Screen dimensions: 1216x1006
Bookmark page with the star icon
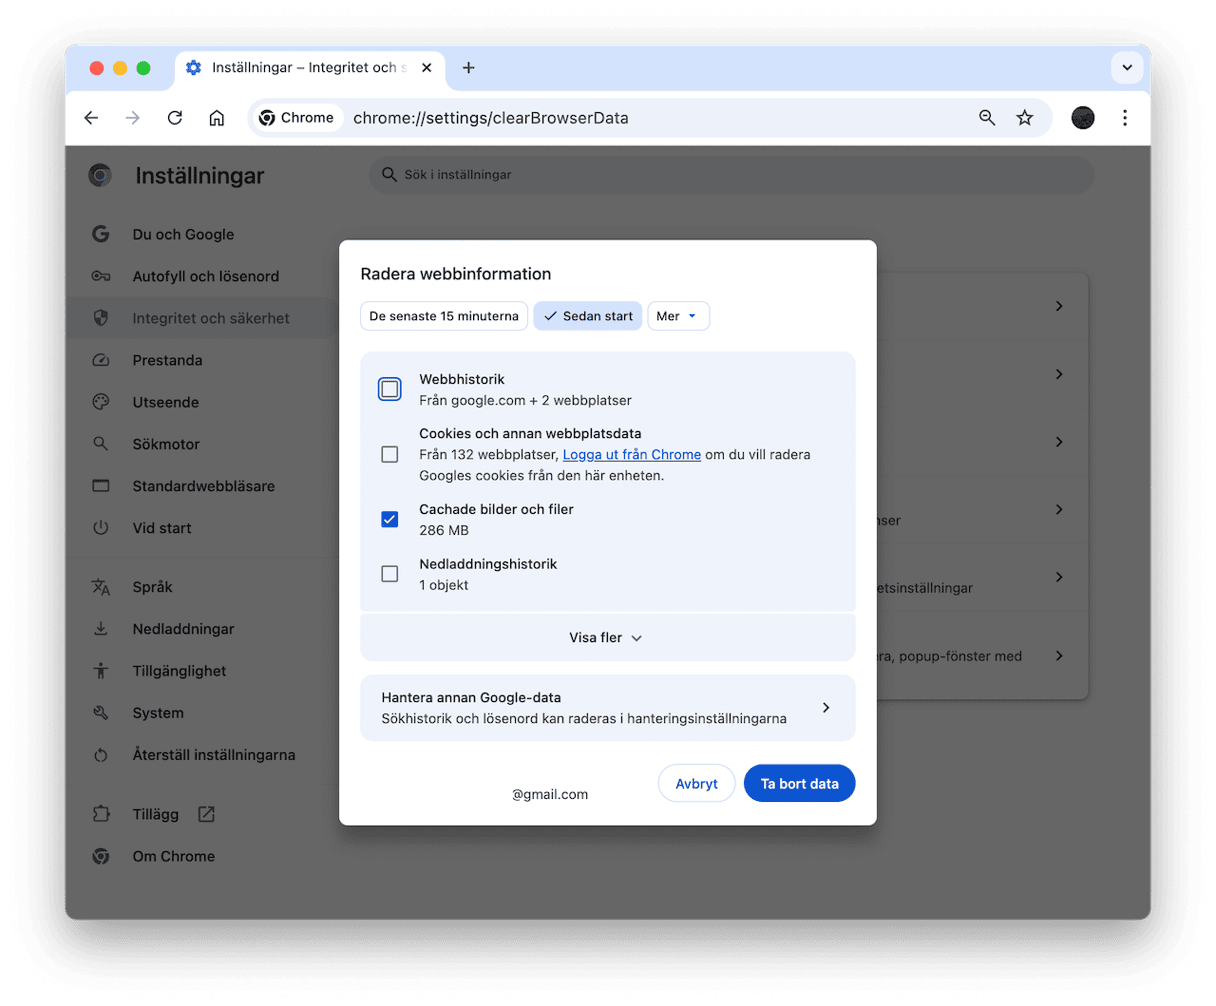coord(1024,118)
